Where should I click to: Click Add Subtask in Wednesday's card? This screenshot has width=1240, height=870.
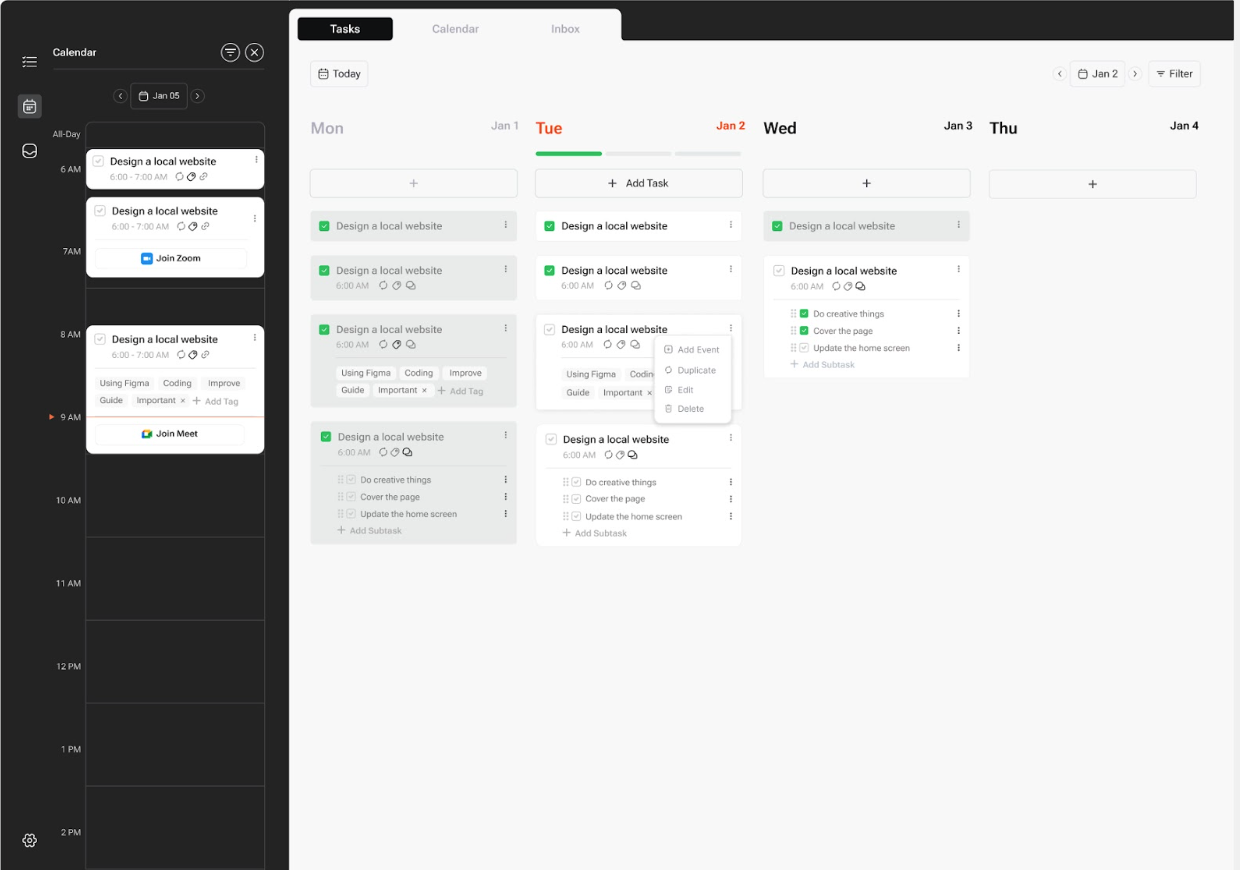tap(823, 365)
